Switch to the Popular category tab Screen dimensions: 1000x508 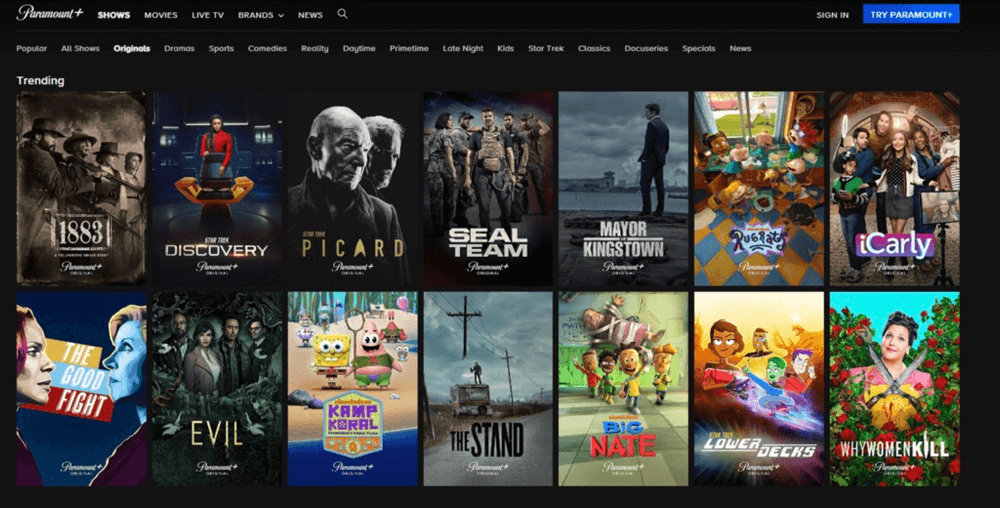tap(32, 48)
